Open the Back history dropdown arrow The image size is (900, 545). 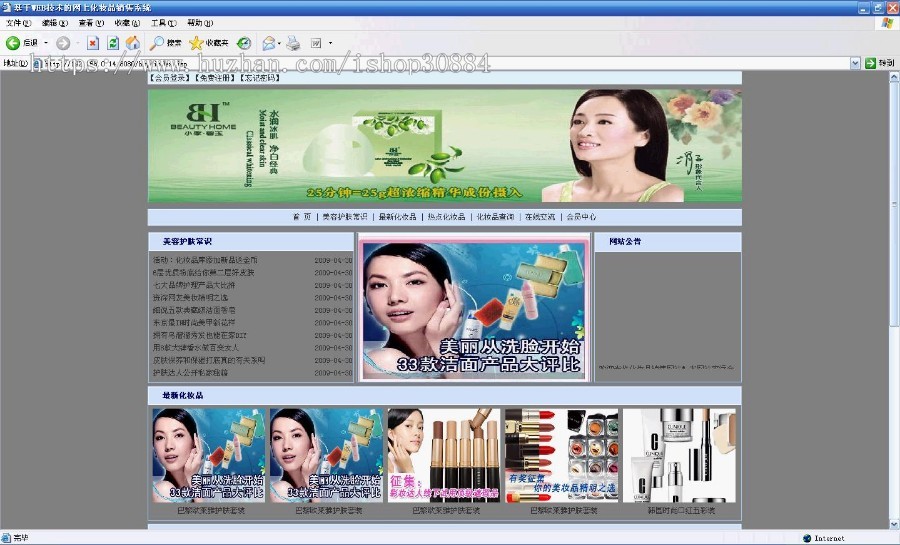click(x=46, y=43)
